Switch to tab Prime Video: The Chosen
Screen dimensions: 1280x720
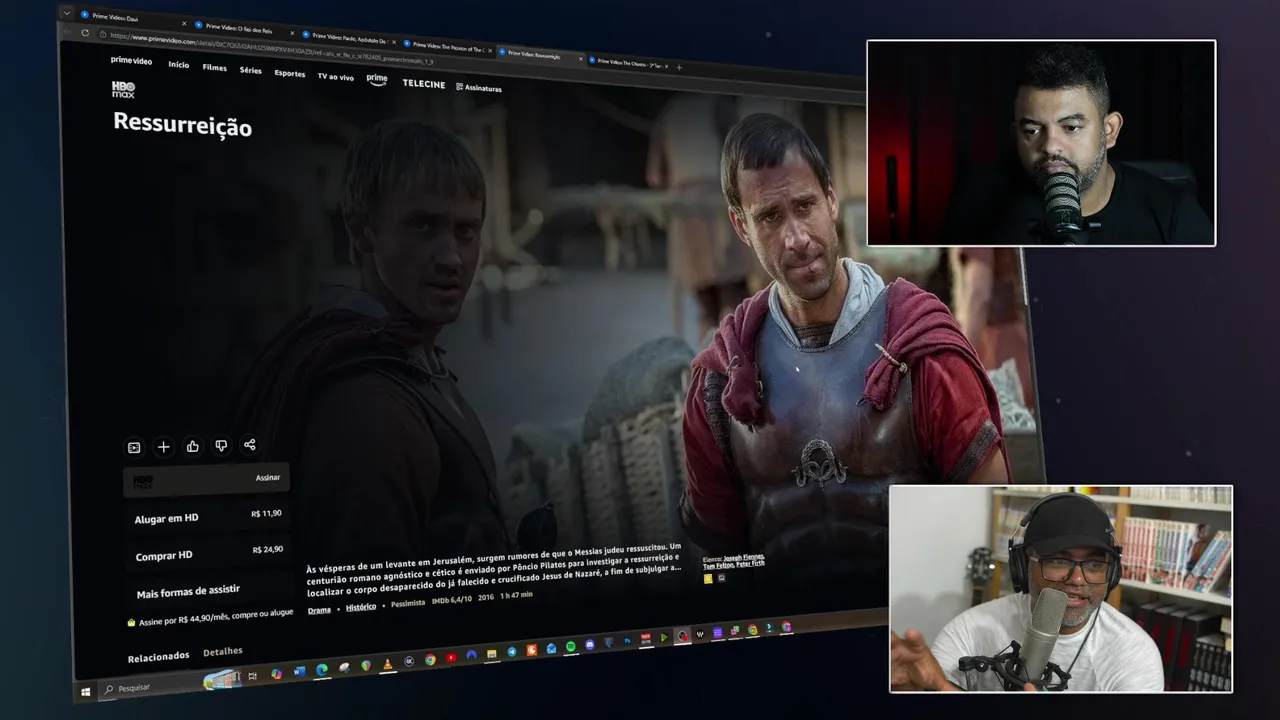[x=628, y=63]
